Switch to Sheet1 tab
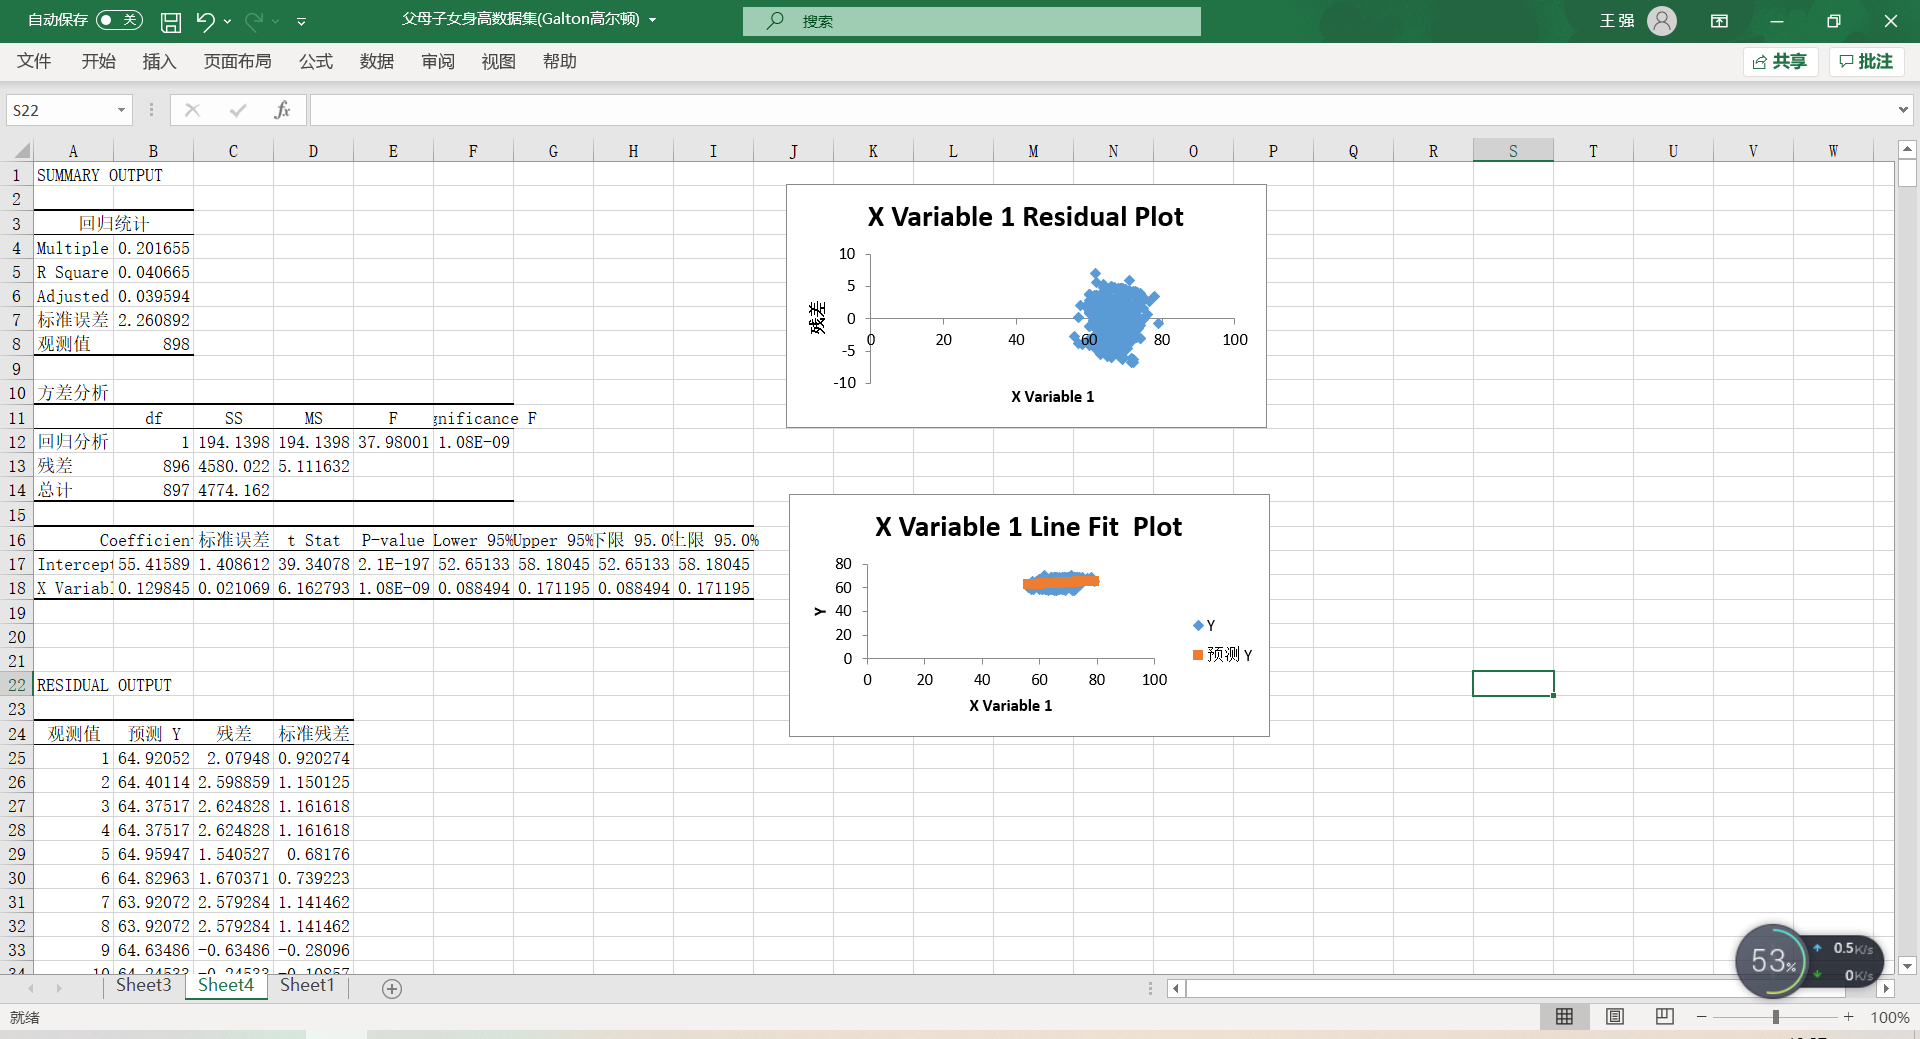Image resolution: width=1920 pixels, height=1039 pixels. click(307, 986)
